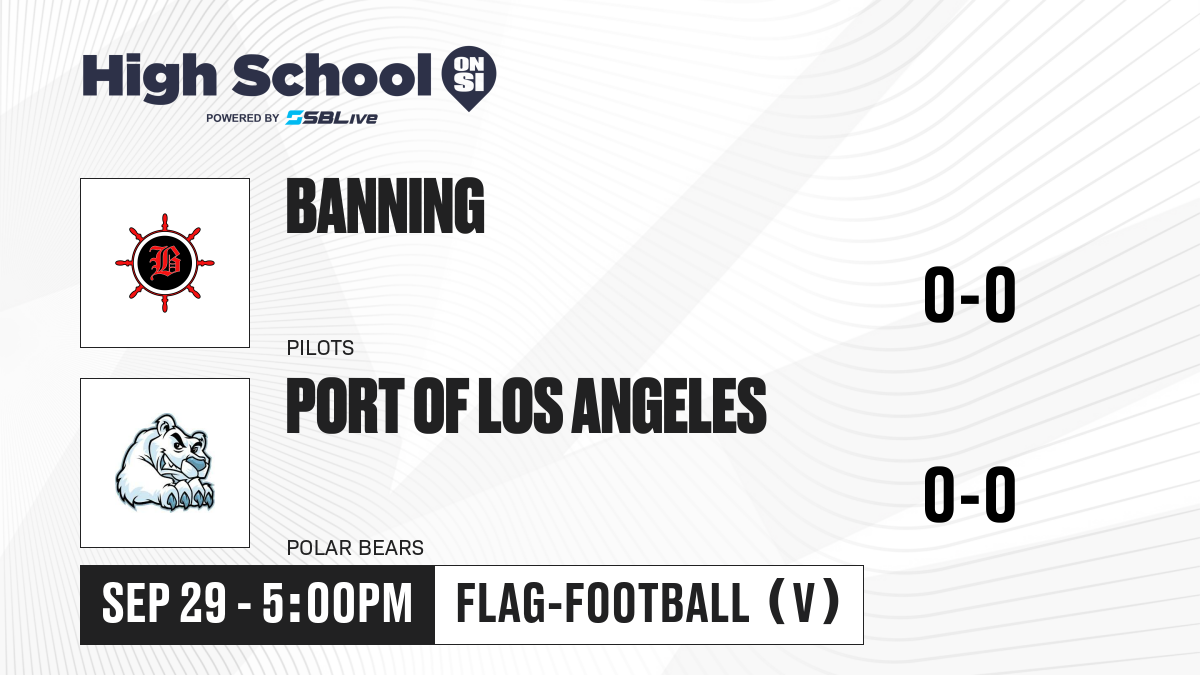Image resolution: width=1200 pixels, height=675 pixels.
Task: Click the PORT OF LOS ANGELES team name
Action: [526, 406]
